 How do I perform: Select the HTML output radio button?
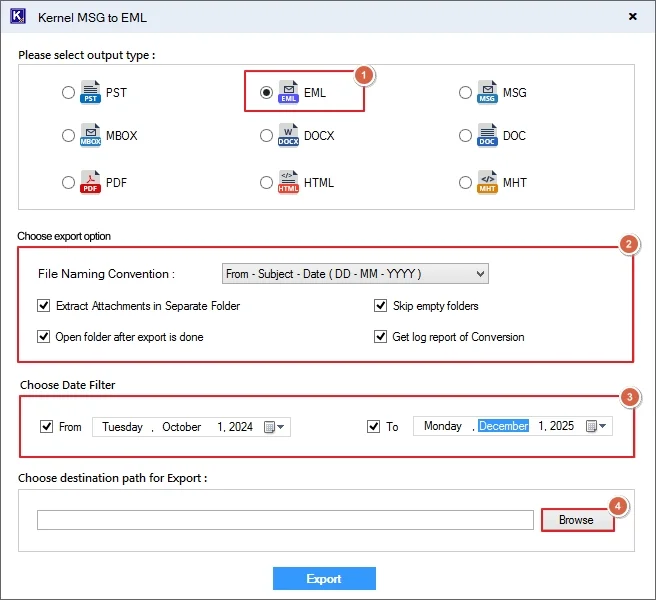point(266,182)
